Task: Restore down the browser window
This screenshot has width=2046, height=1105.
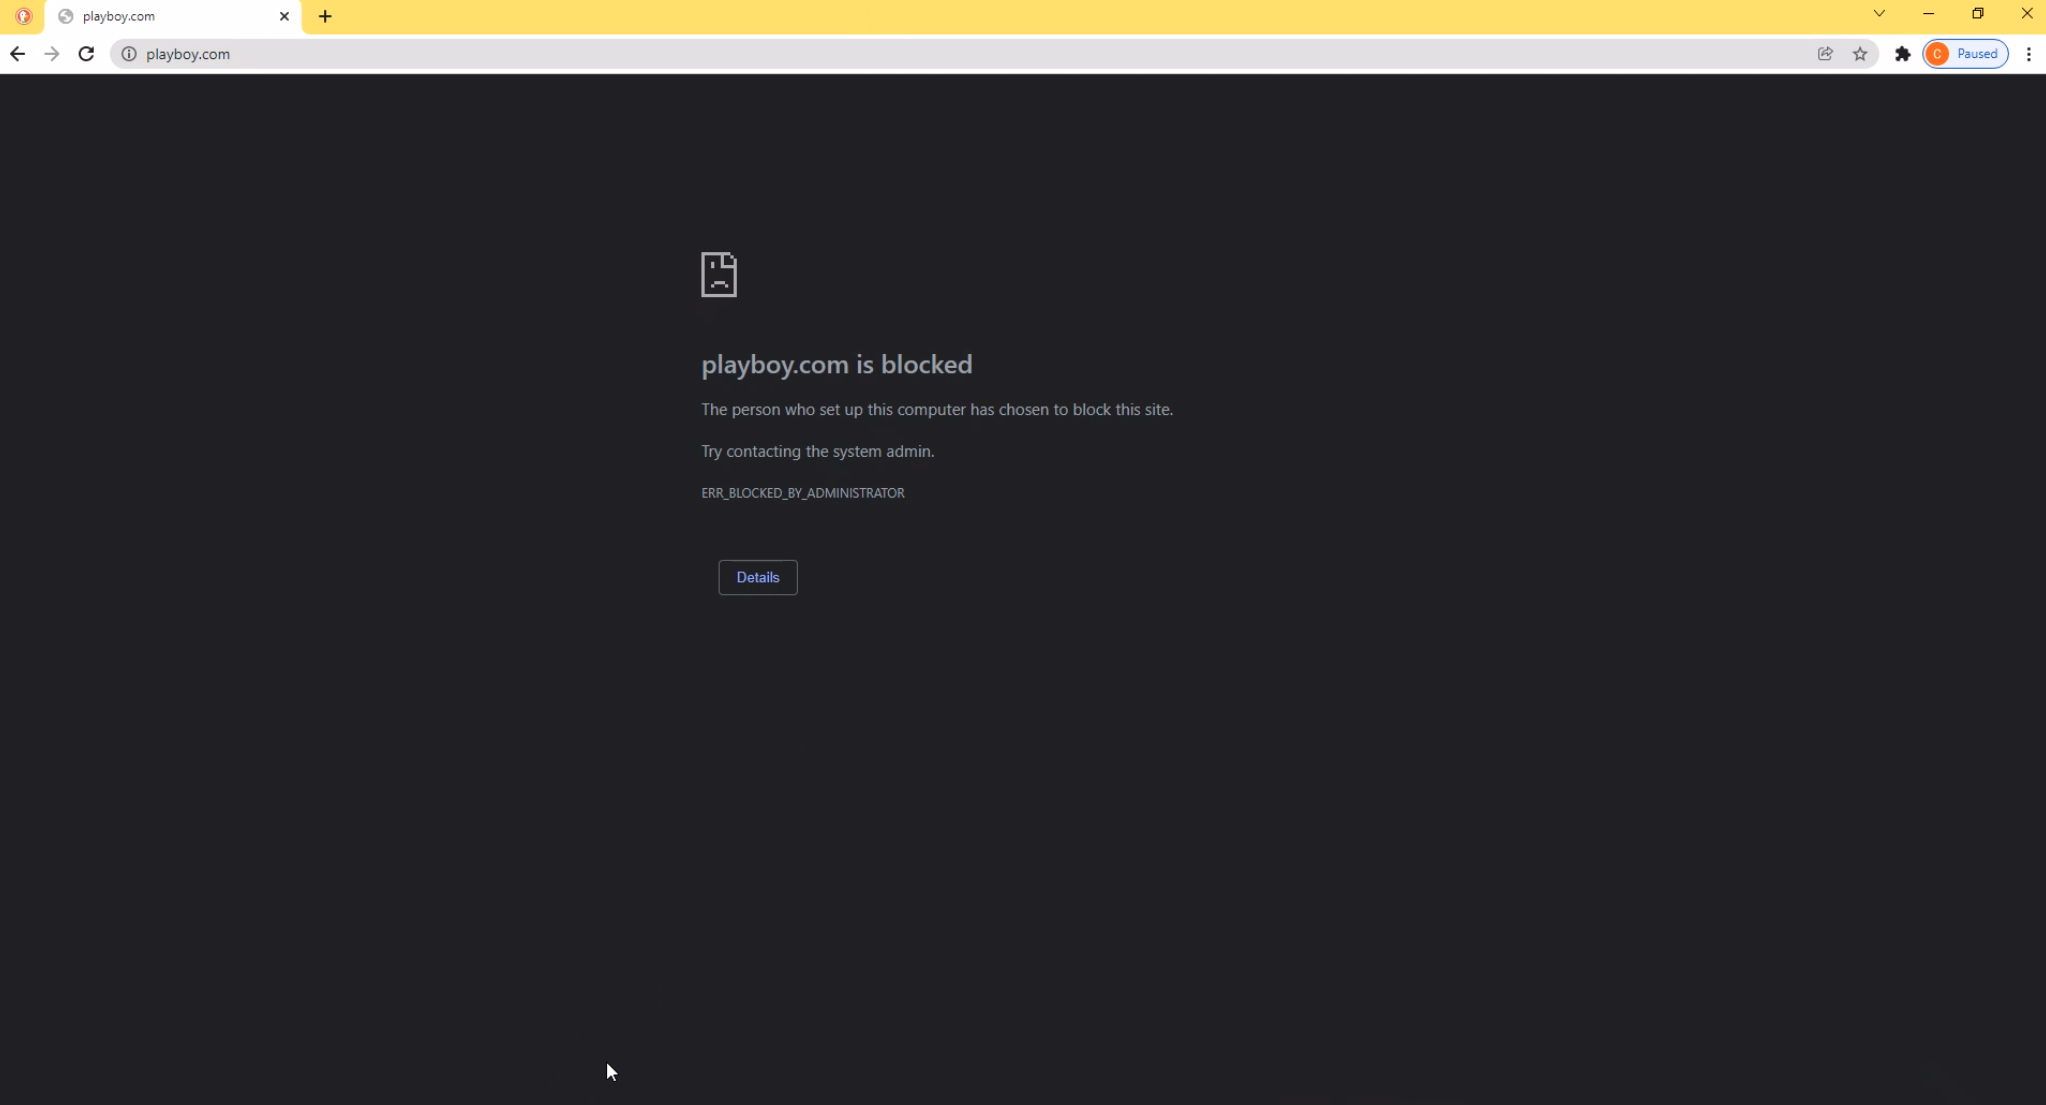Action: (1977, 14)
